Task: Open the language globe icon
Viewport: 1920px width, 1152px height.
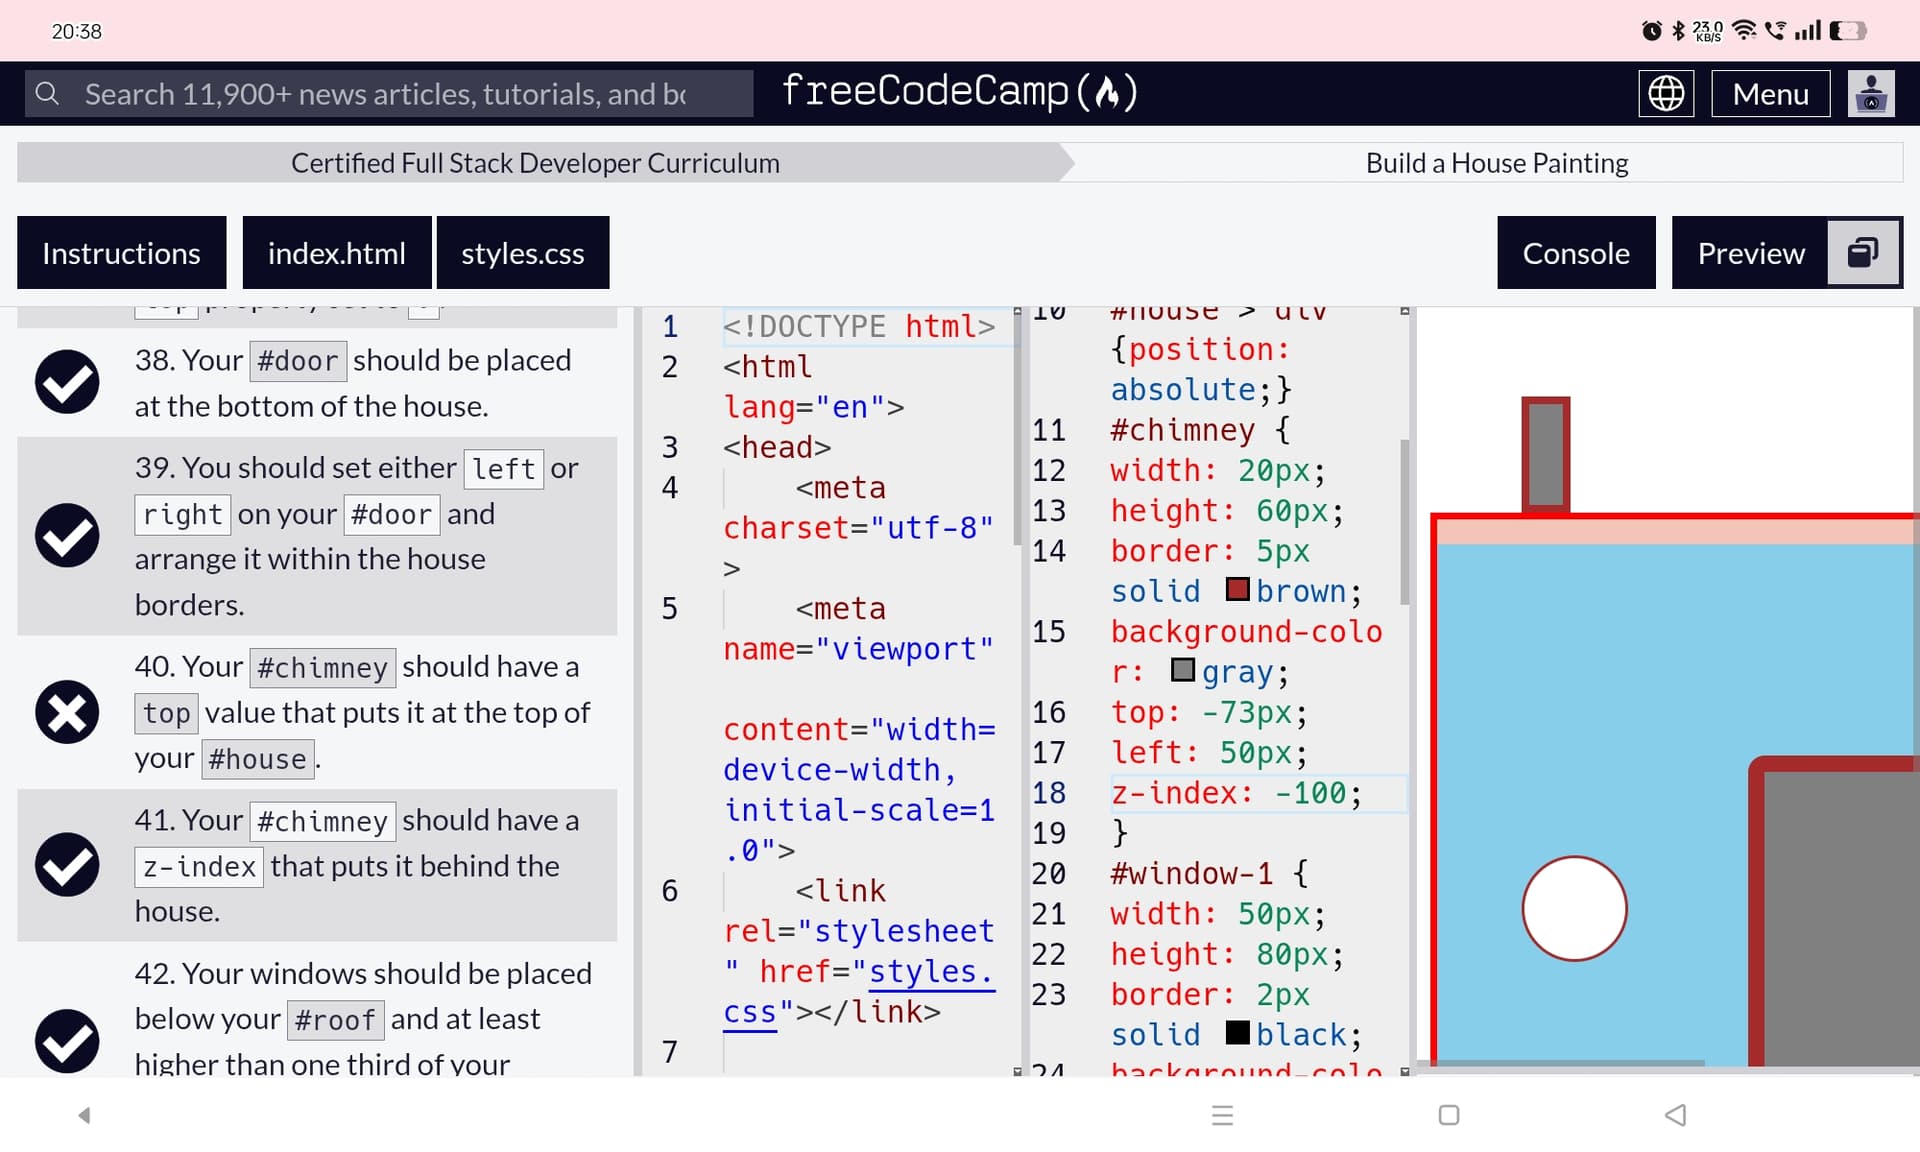Action: [1665, 94]
